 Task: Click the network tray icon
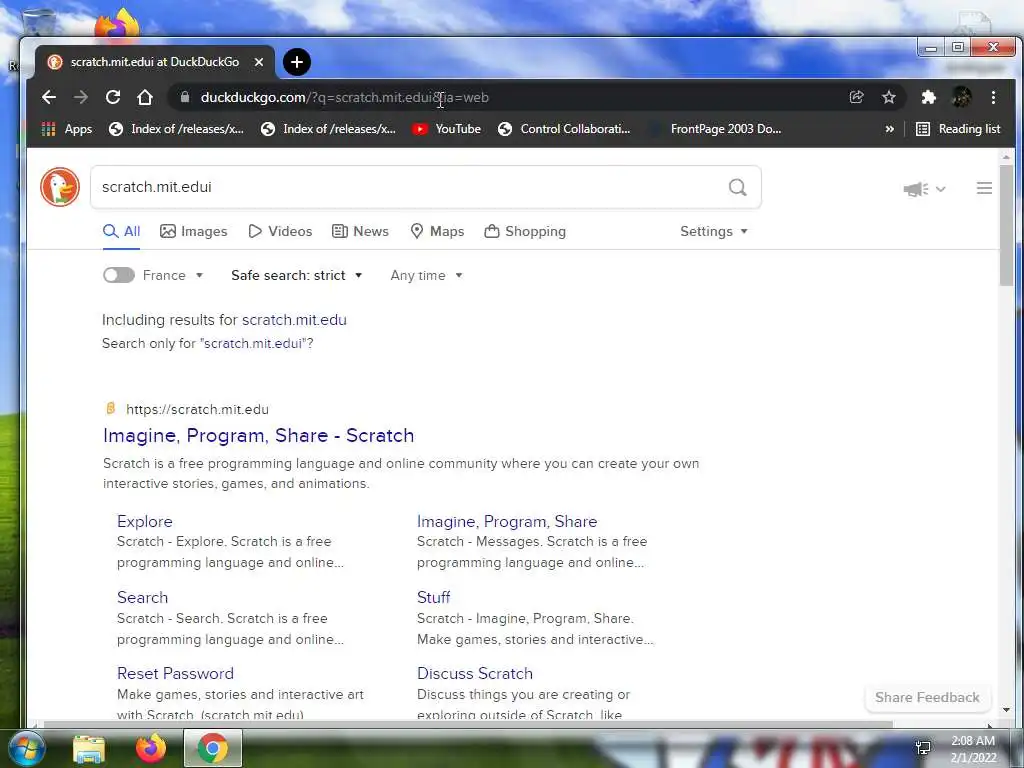(x=923, y=748)
